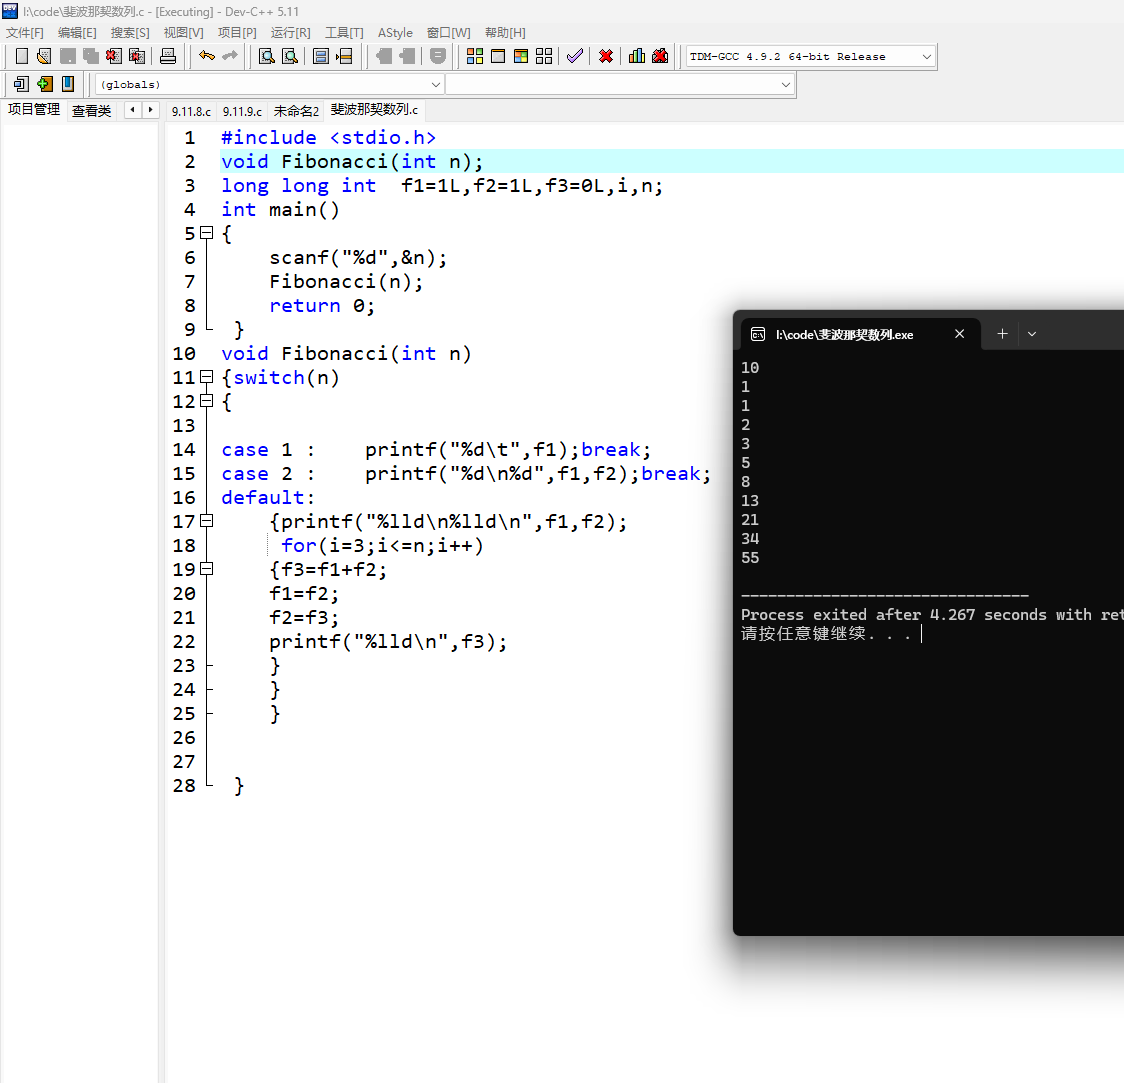Click the #include <stdio.h> code line
Image resolution: width=1124 pixels, height=1083 pixels.
pyautogui.click(x=328, y=137)
